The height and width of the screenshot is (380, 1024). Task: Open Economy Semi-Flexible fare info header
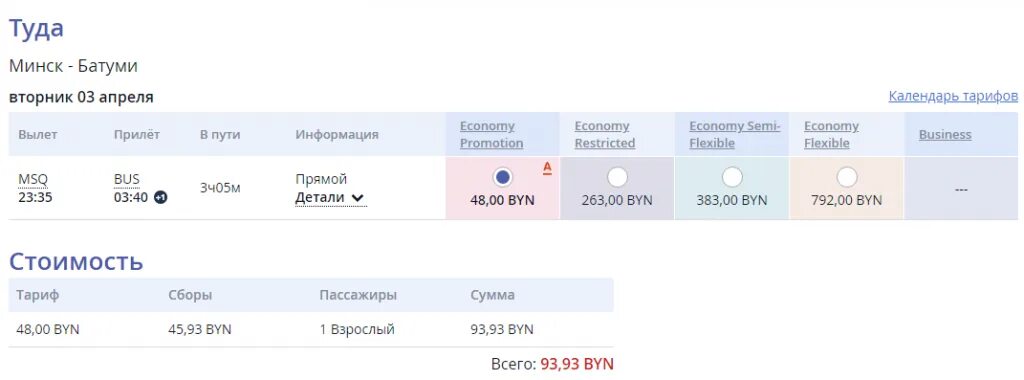pyautogui.click(x=735, y=135)
